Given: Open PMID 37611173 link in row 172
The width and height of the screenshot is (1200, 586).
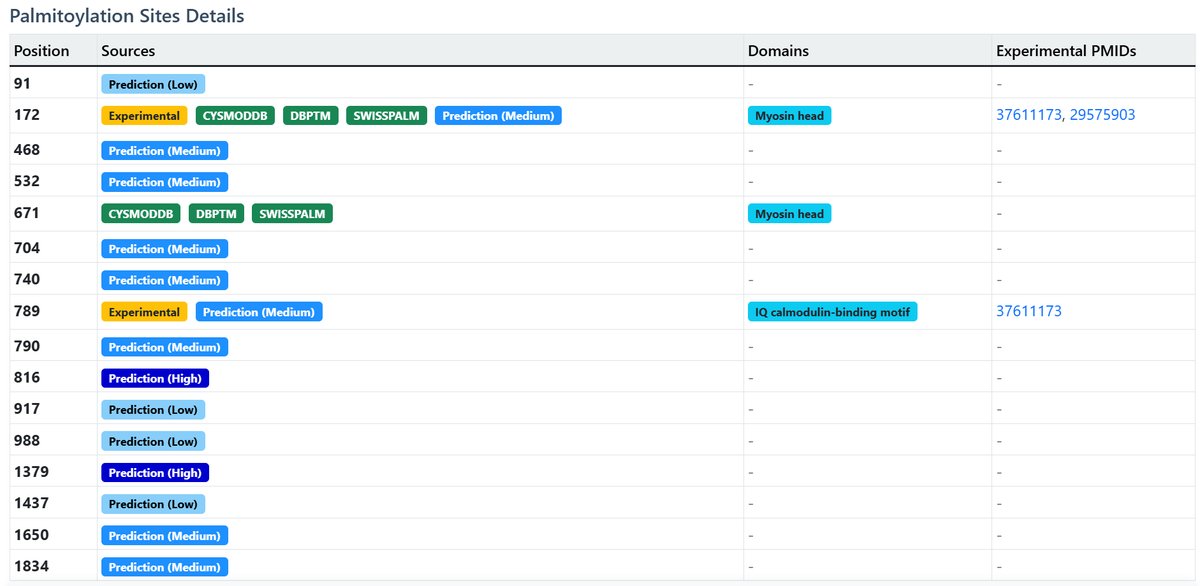Looking at the screenshot, I should pos(1029,115).
